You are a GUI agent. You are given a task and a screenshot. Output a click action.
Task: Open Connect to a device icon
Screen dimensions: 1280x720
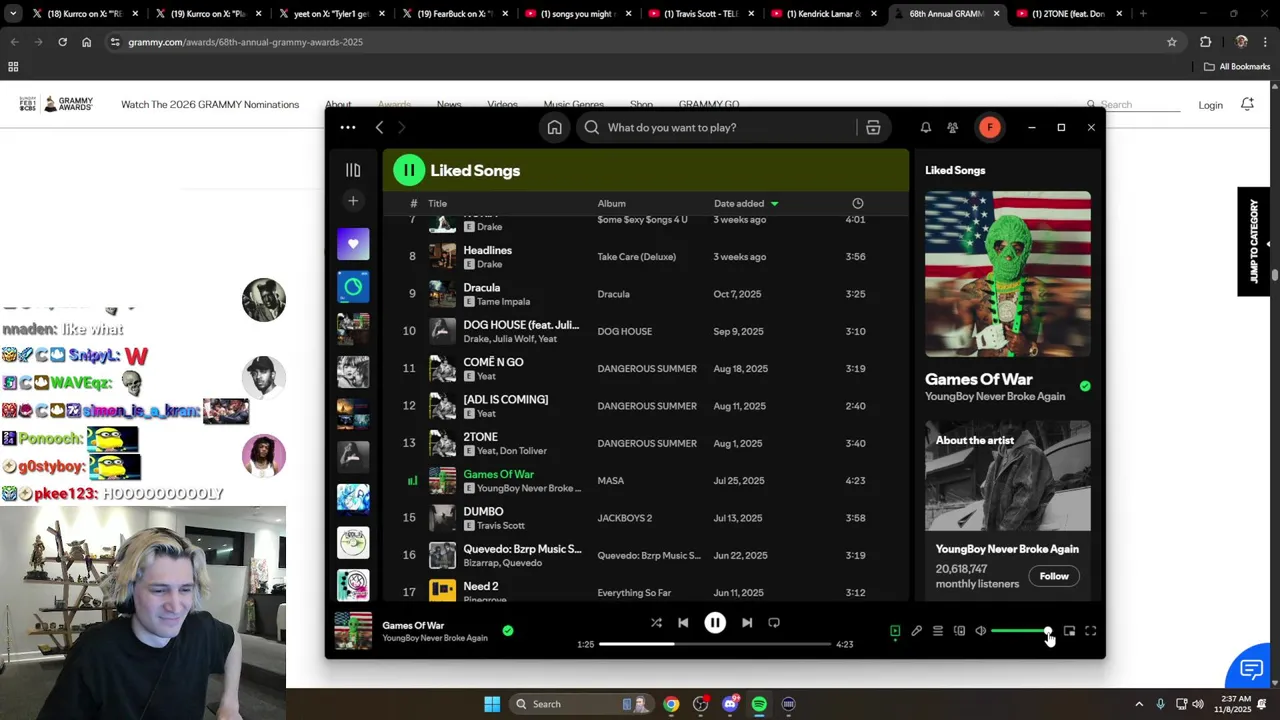pyautogui.click(x=959, y=631)
